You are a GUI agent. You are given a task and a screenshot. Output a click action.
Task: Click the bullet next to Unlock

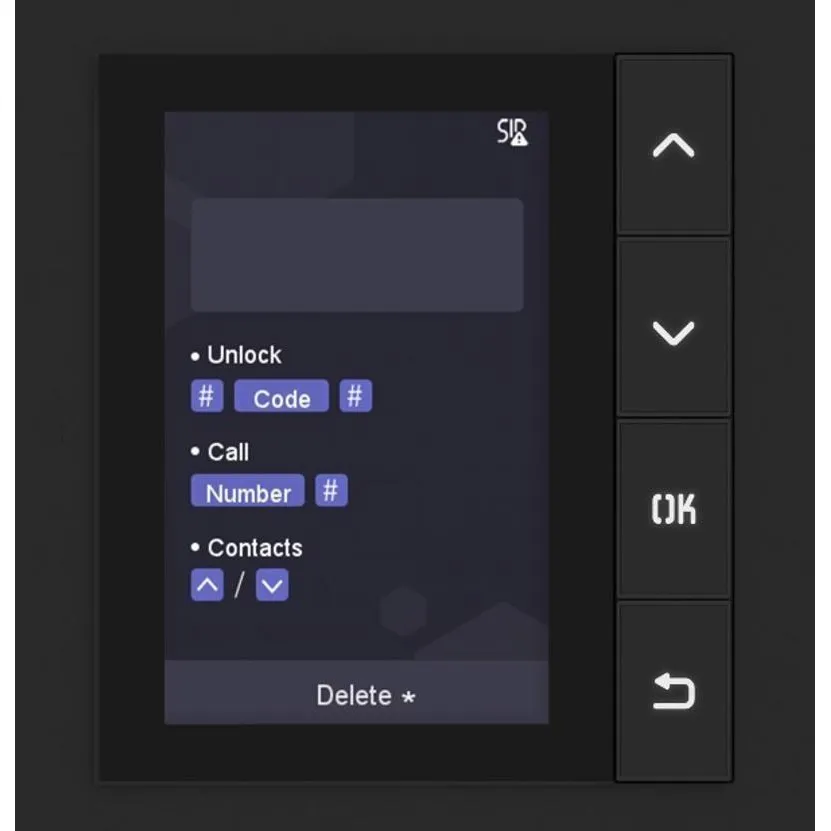[x=195, y=356]
